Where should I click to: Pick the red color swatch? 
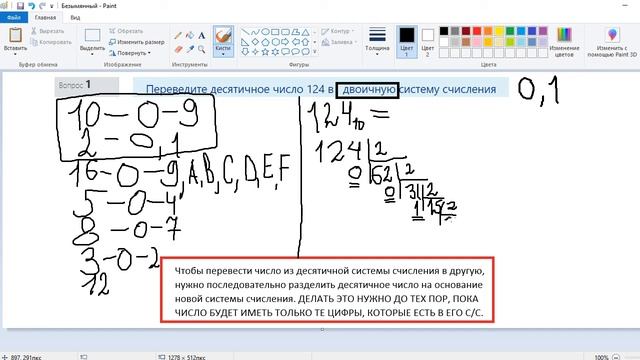[477, 31]
